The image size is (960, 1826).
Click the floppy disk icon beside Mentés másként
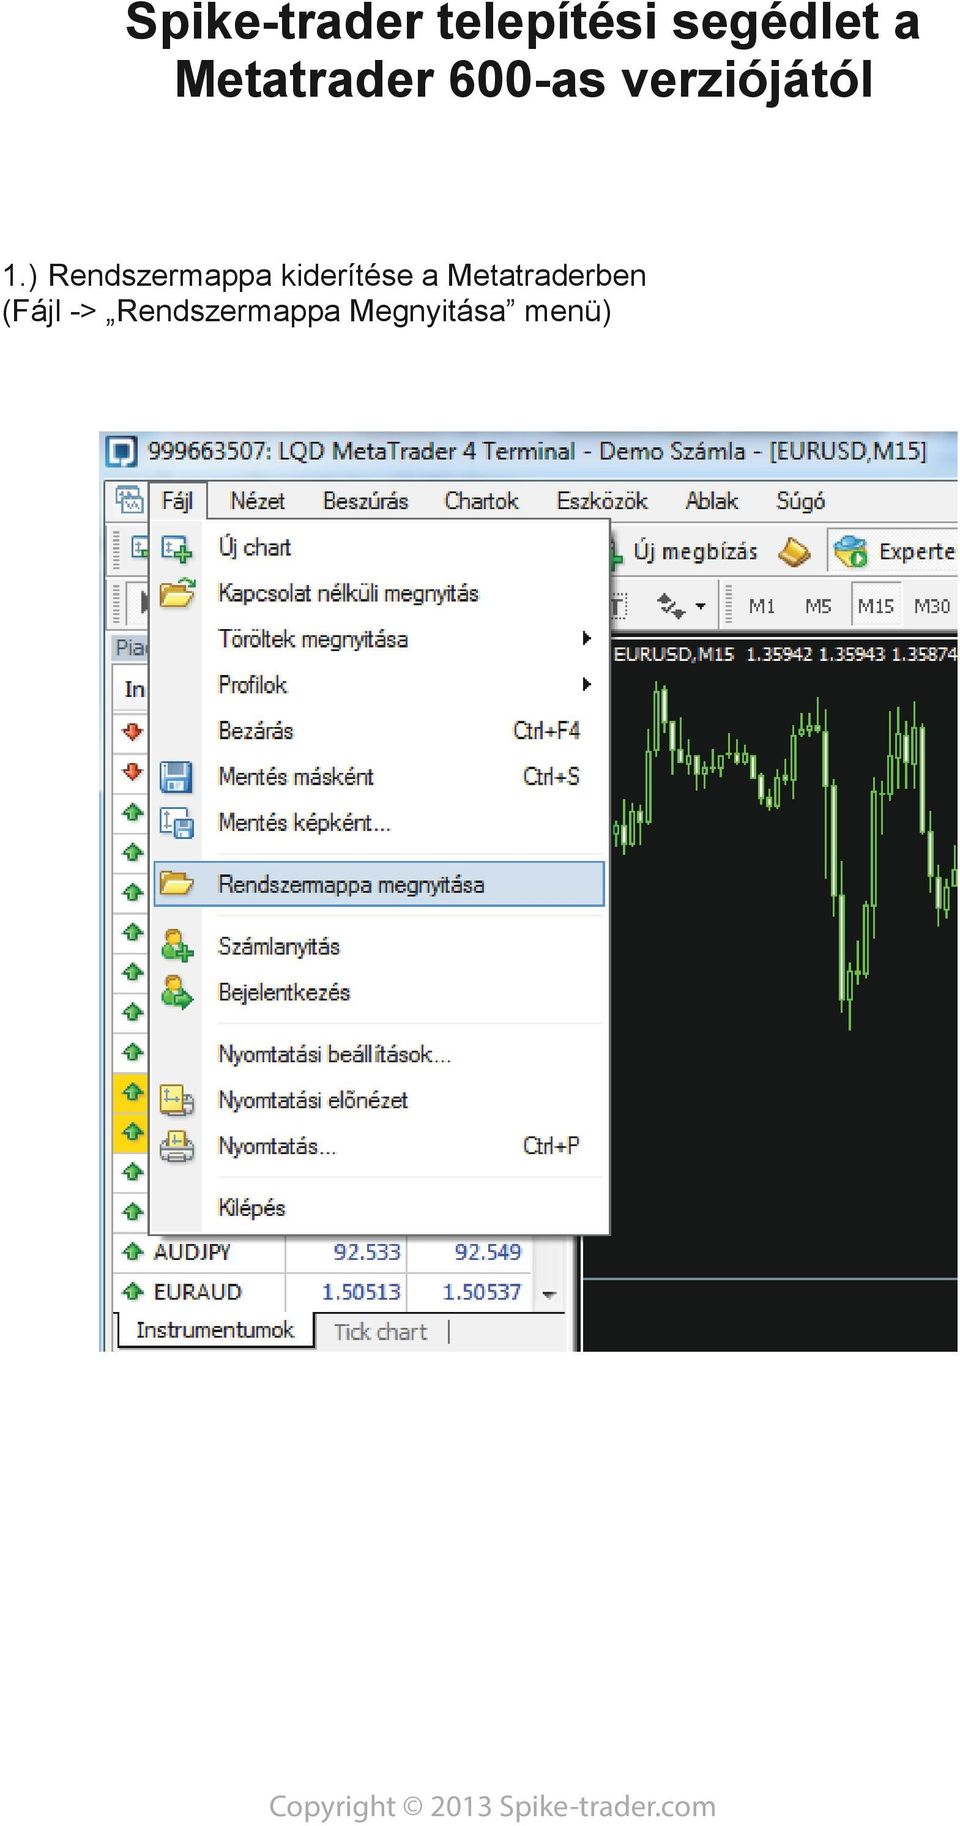(176, 777)
